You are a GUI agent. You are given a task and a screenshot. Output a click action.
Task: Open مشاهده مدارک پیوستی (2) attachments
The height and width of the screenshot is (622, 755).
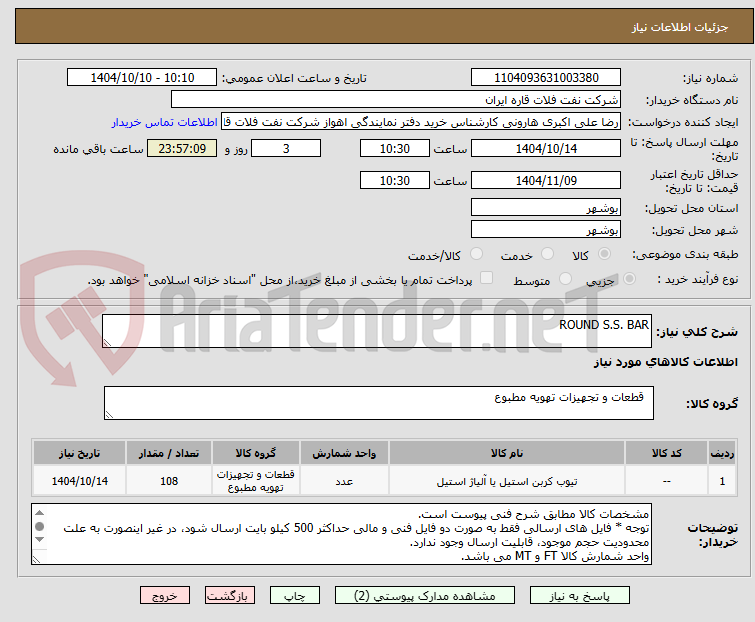pos(424,596)
